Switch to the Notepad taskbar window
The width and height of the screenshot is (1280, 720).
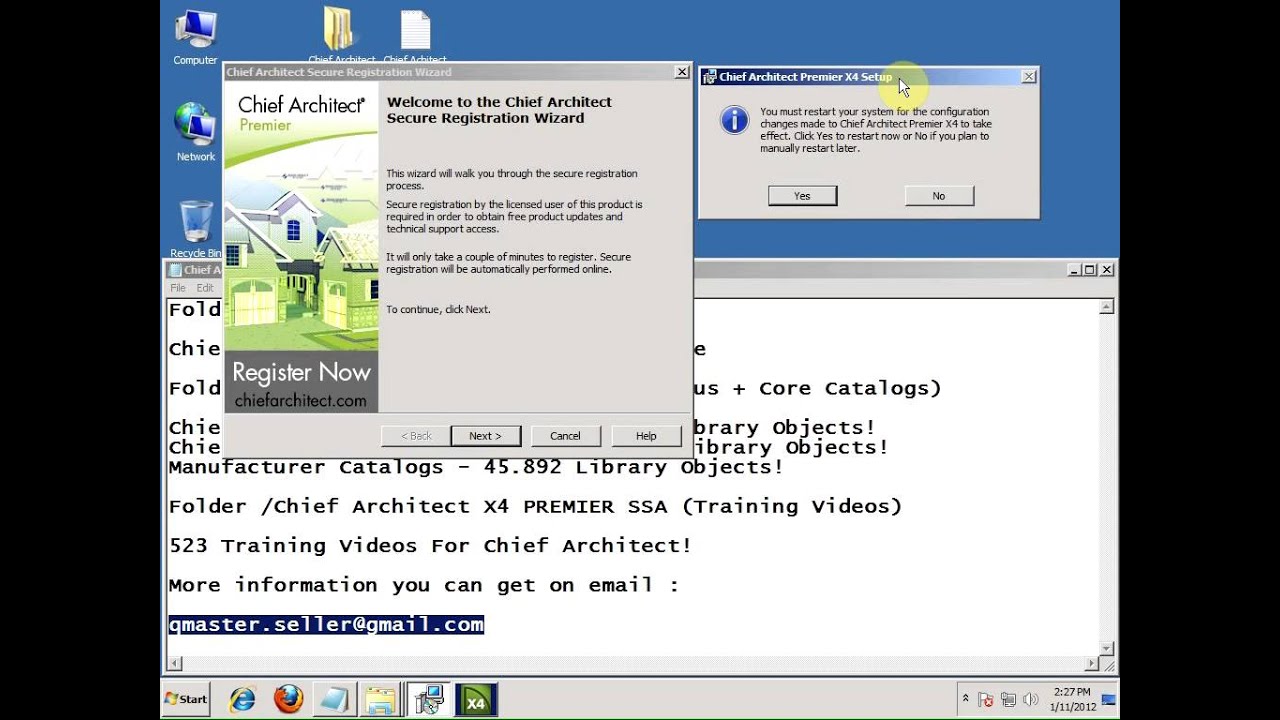tap(334, 699)
